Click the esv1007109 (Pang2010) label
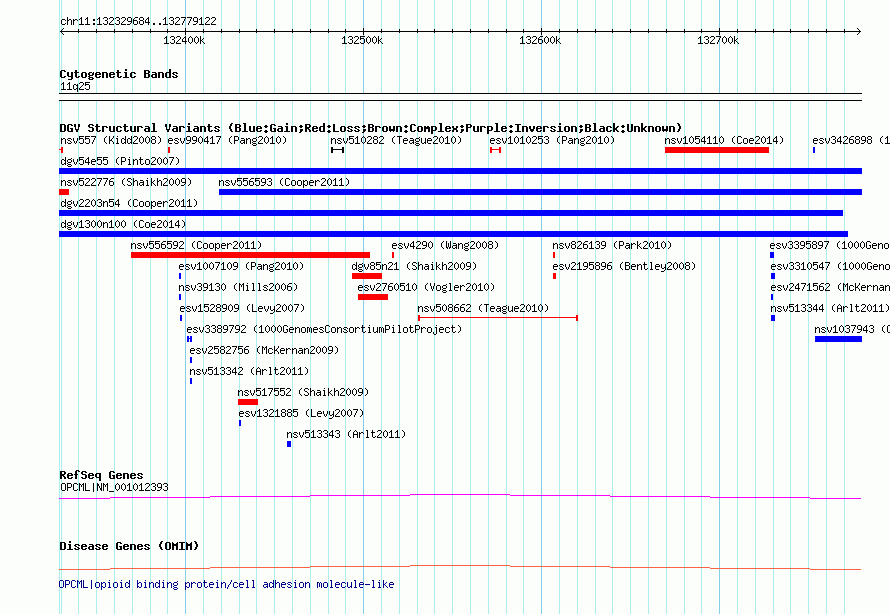This screenshot has width=890, height=614. coord(241,266)
